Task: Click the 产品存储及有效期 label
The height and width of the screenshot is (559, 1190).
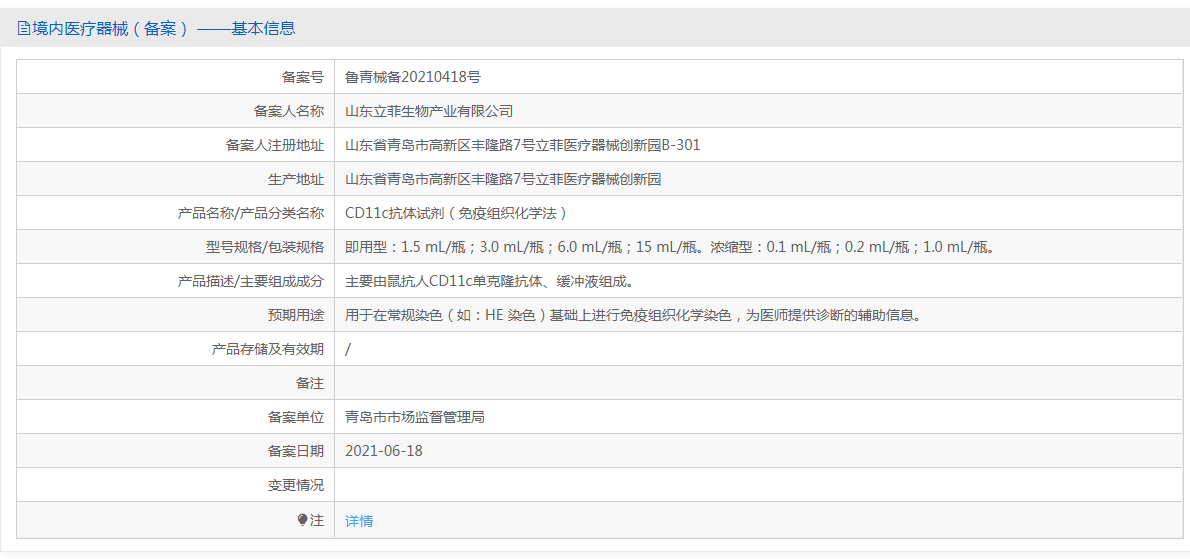Action: pos(268,349)
